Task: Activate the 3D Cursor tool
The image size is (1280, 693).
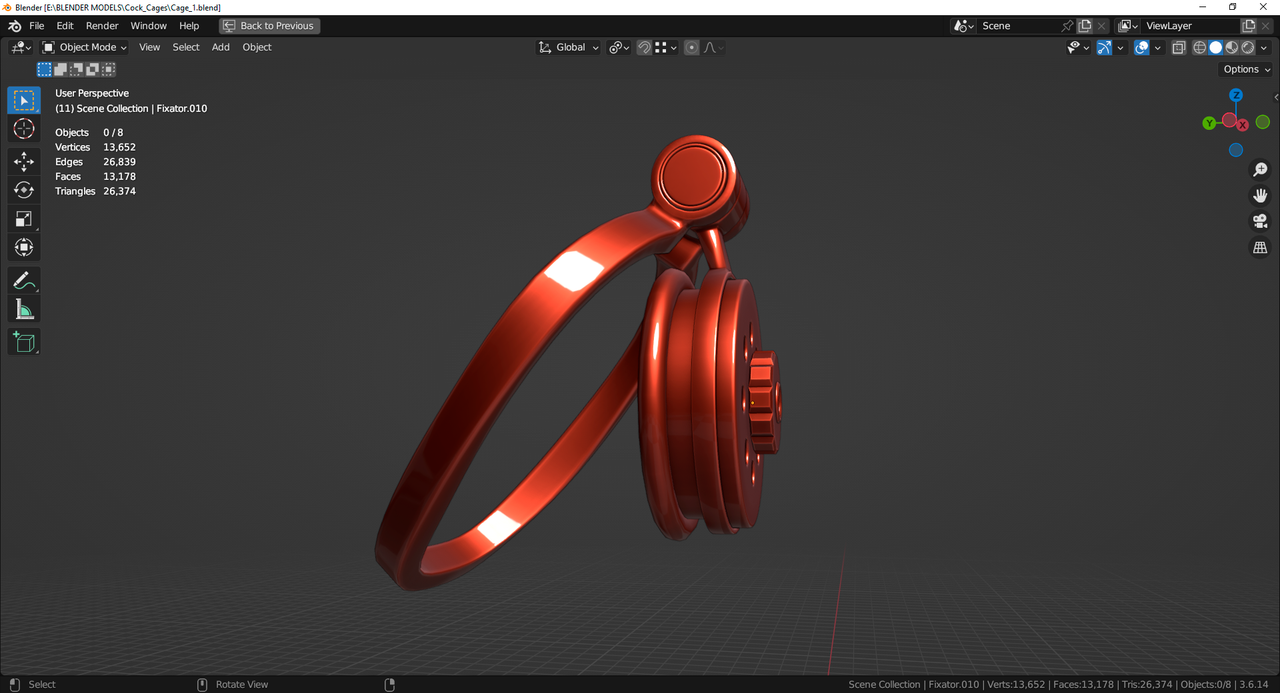Action: 24,129
